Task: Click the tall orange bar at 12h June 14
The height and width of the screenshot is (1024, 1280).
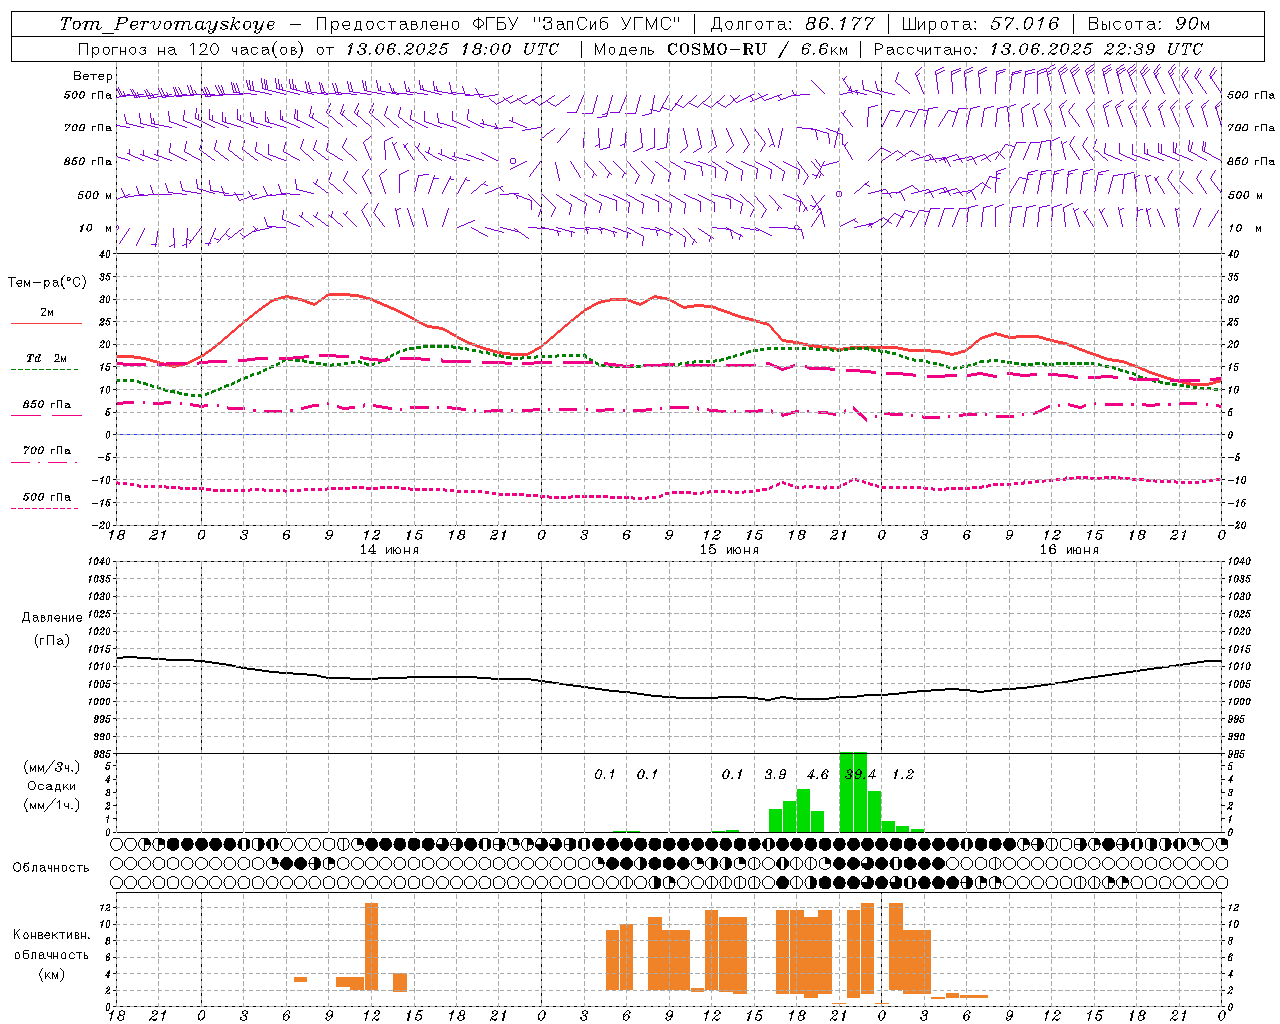Action: 371,946
